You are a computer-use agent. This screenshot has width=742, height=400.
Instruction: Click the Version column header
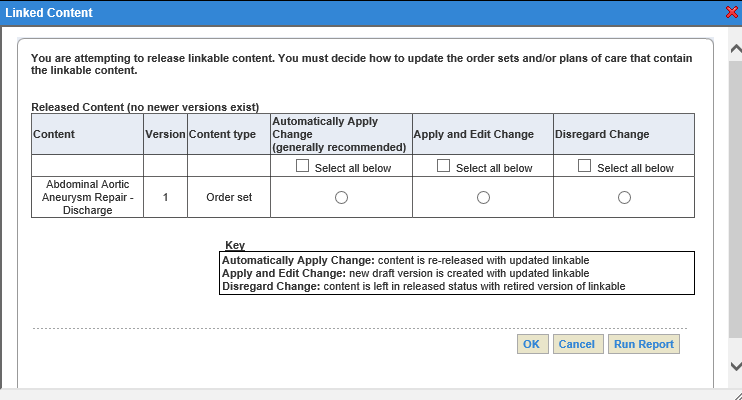click(x=165, y=134)
